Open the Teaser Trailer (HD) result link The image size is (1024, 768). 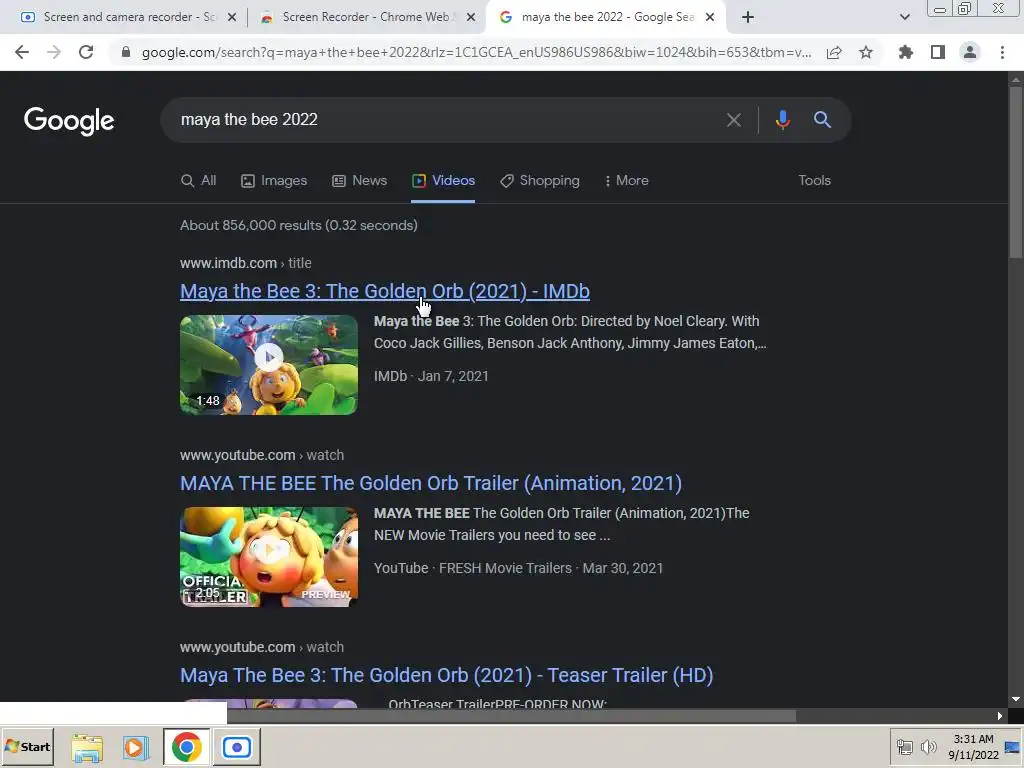447,675
